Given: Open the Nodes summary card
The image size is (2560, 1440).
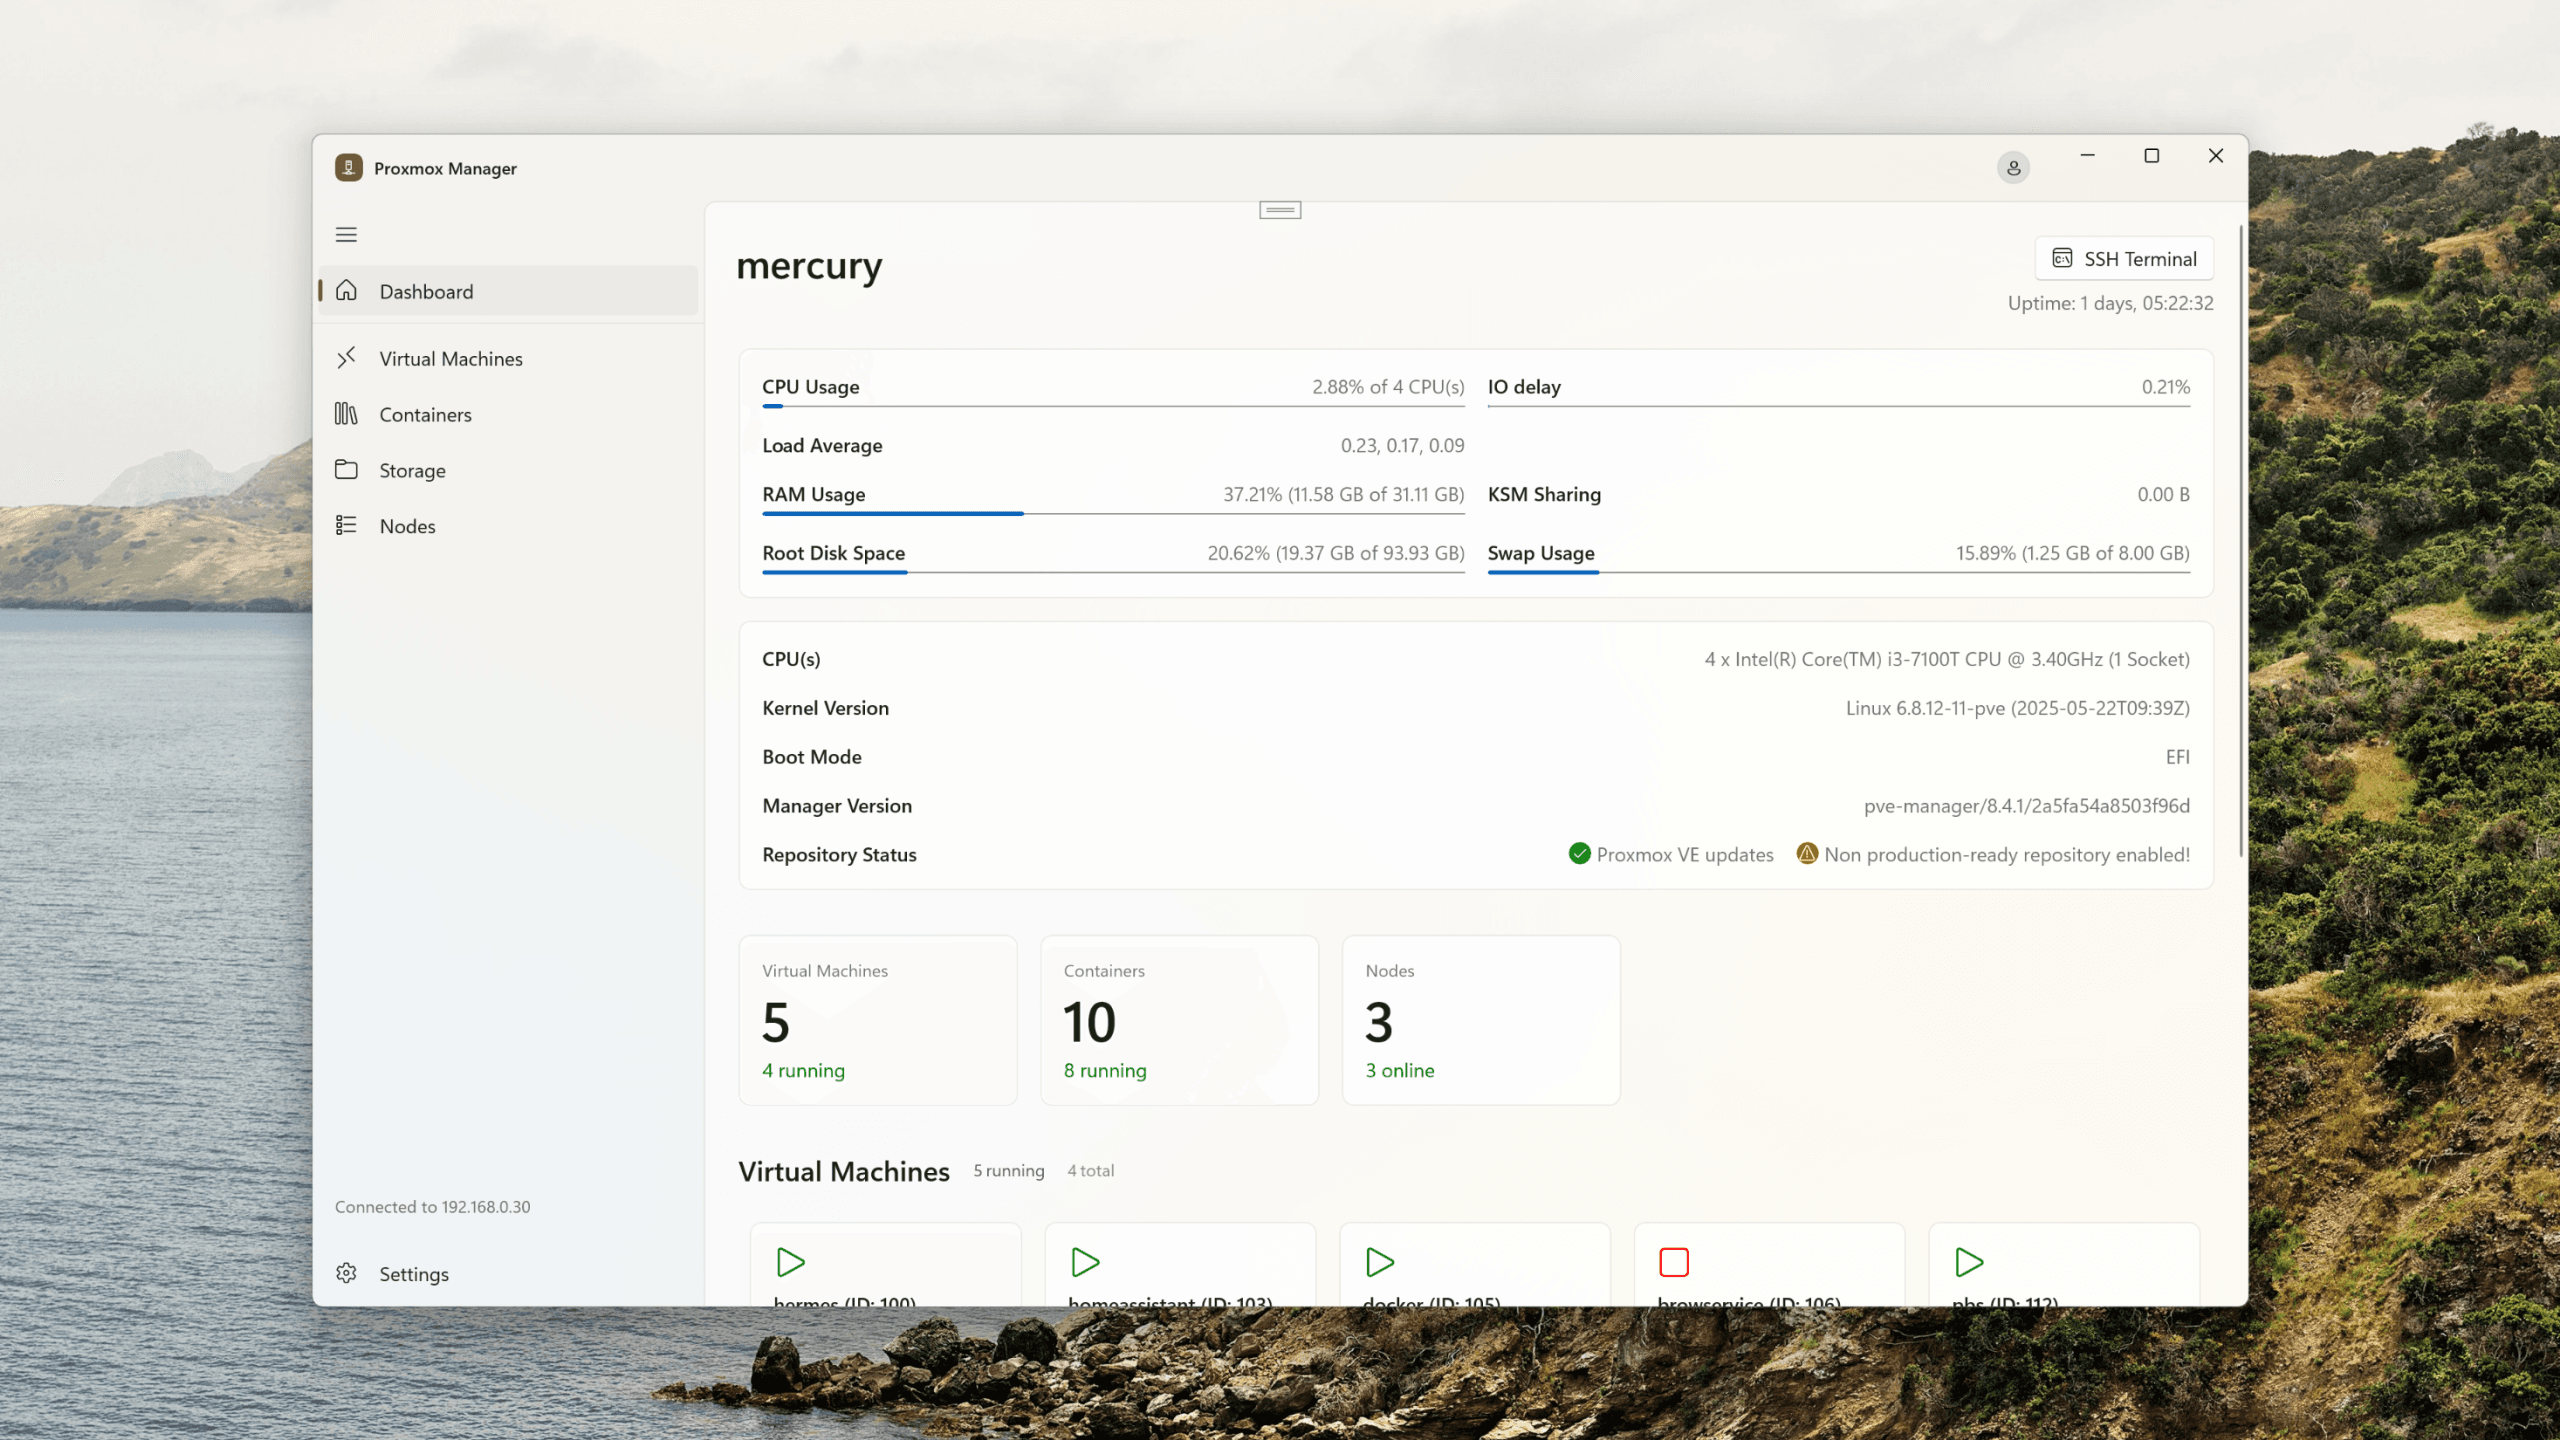Looking at the screenshot, I should (1481, 1020).
